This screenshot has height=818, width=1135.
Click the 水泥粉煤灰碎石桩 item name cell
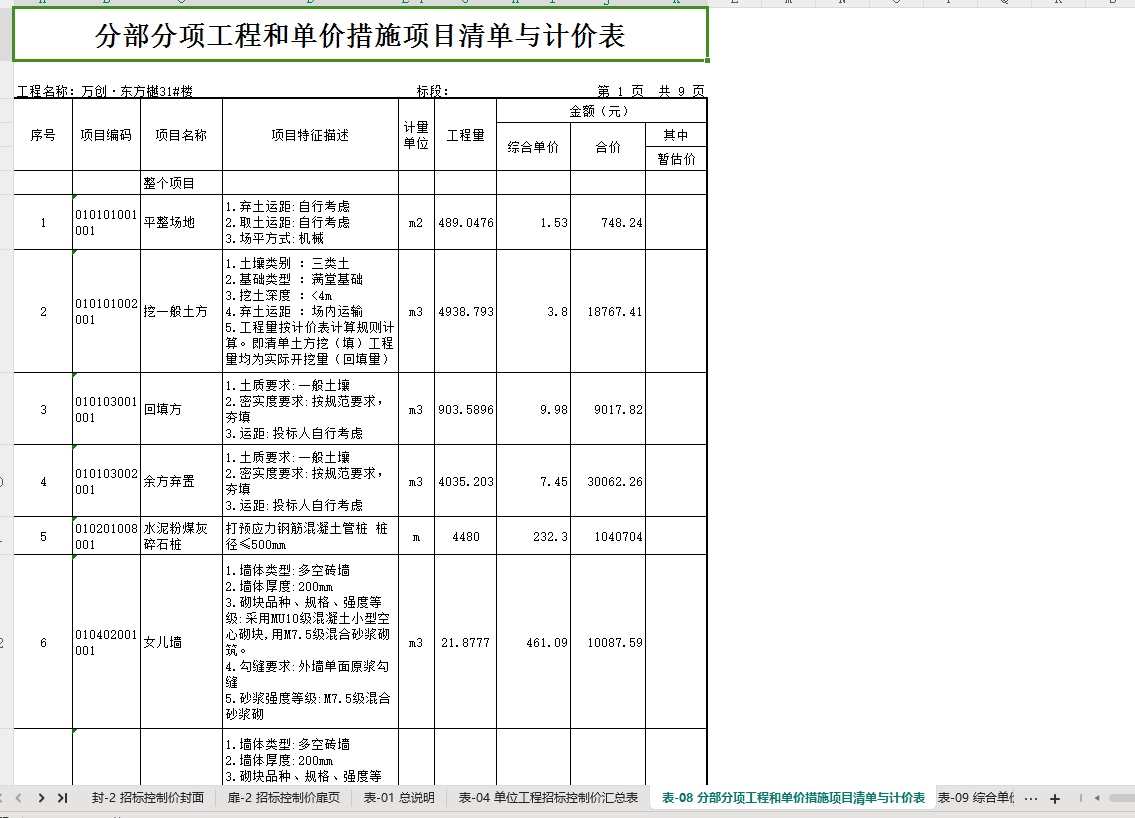(x=182, y=536)
